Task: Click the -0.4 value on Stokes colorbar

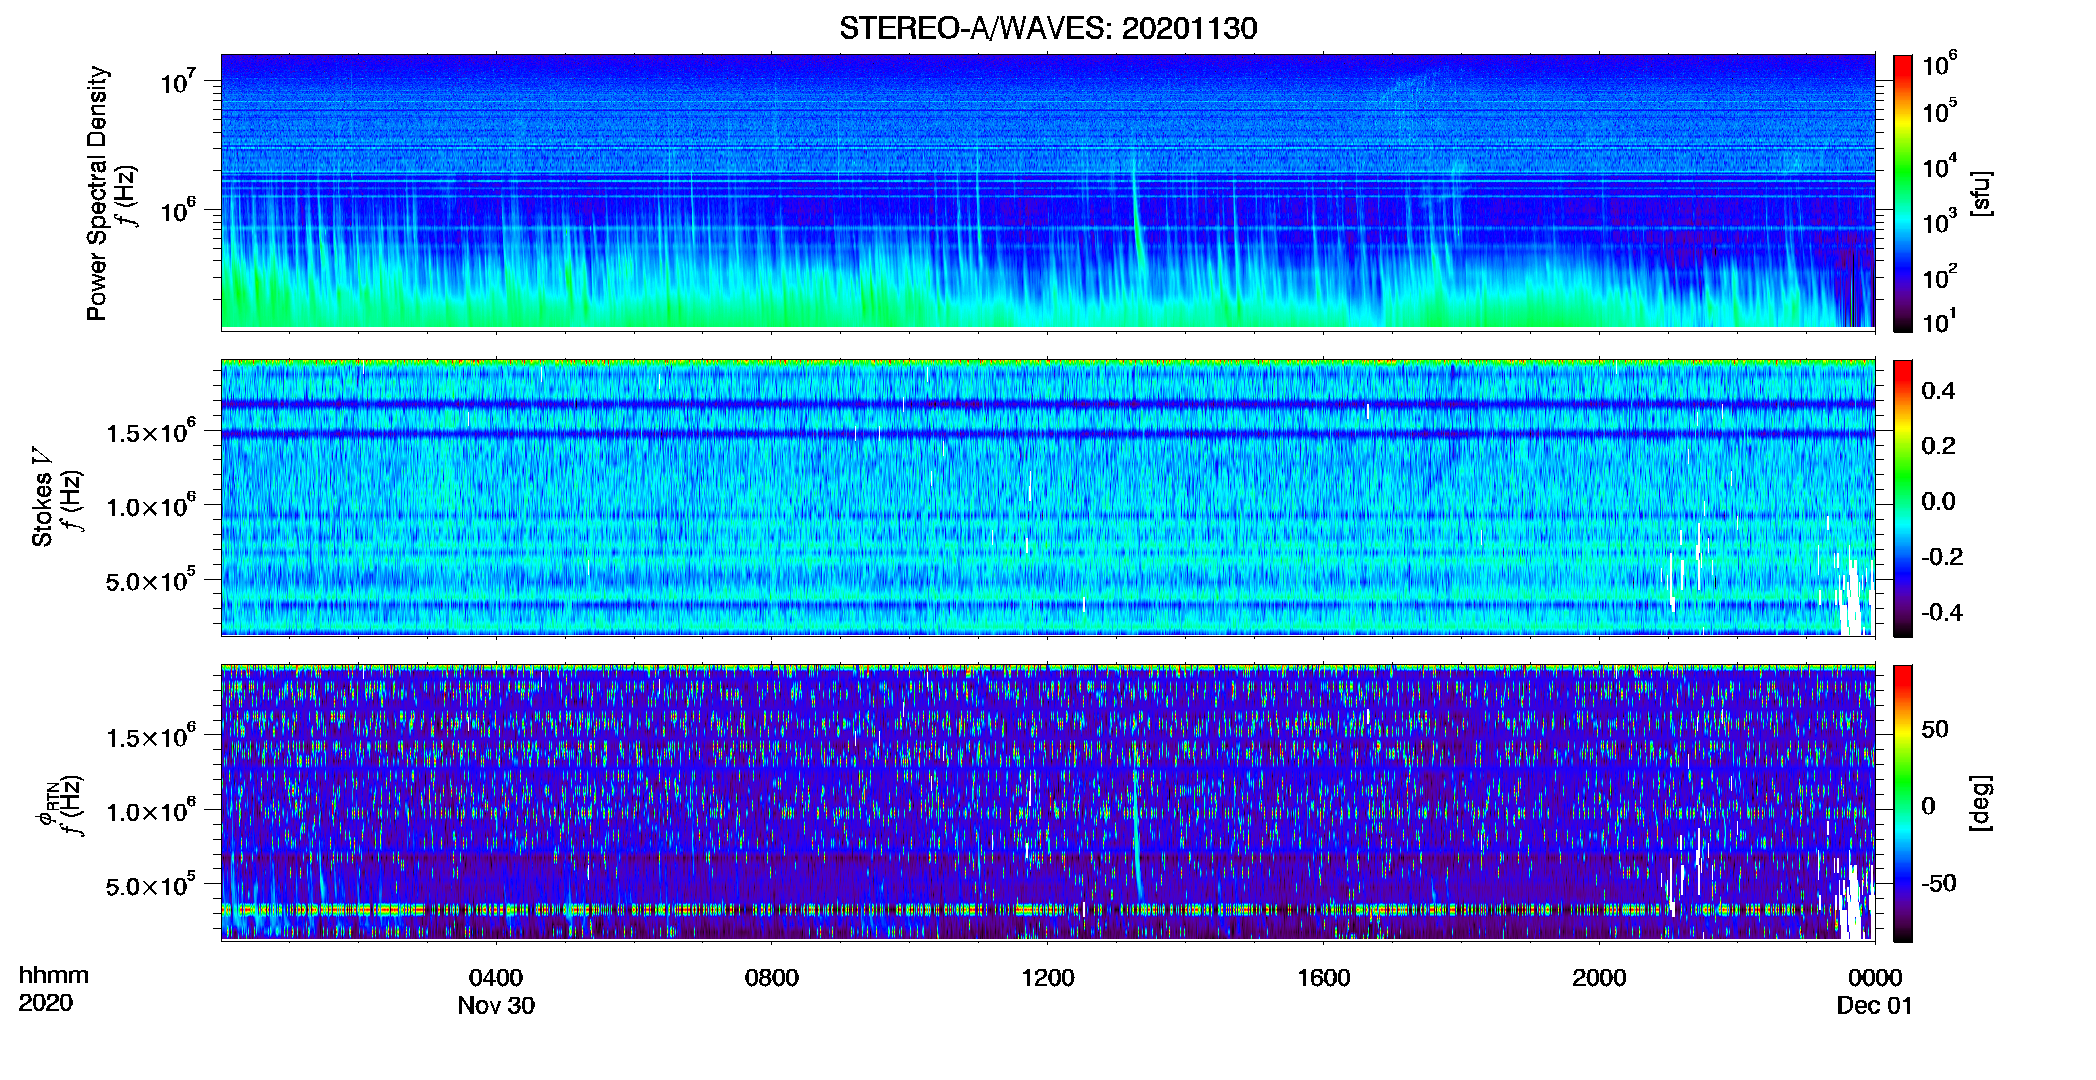Action: point(1941,612)
